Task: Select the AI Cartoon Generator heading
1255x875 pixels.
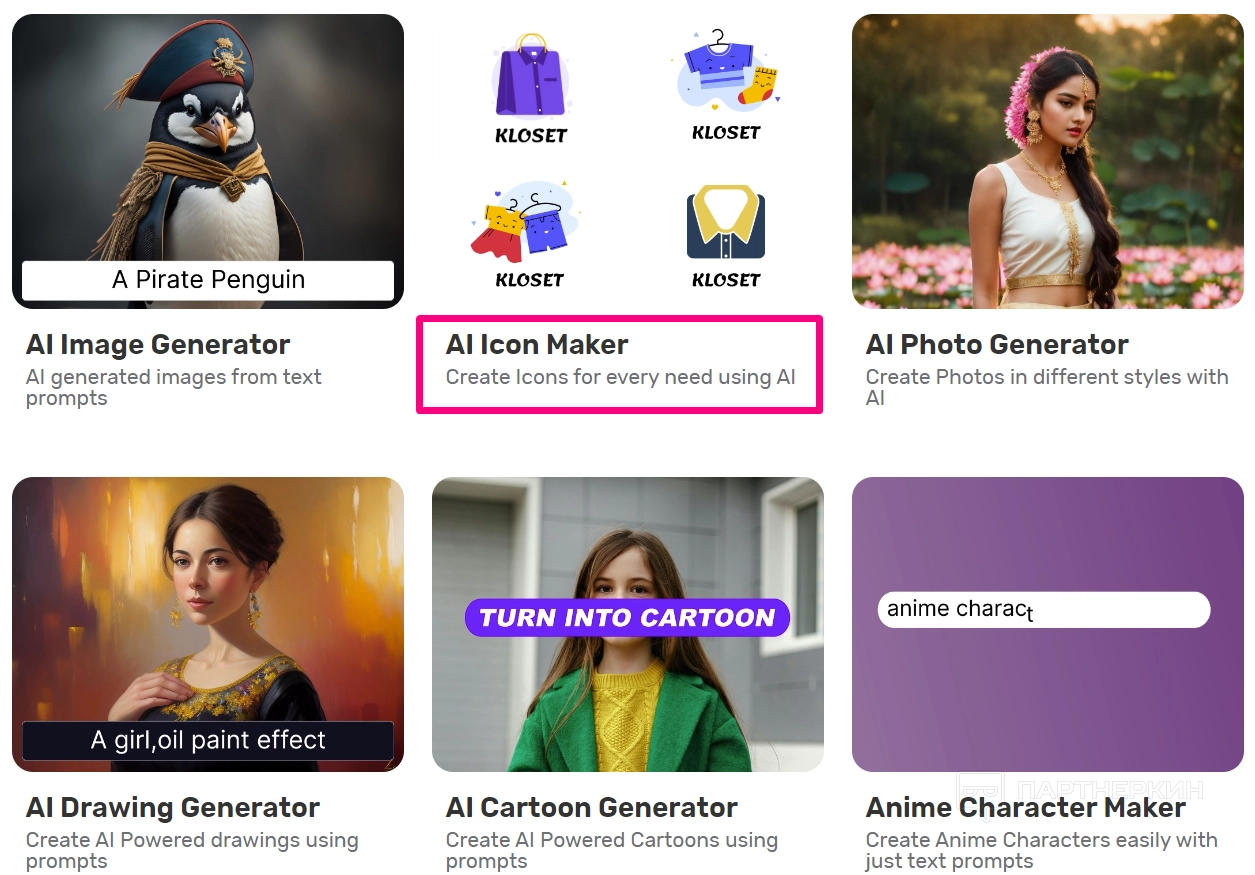Action: pos(592,808)
